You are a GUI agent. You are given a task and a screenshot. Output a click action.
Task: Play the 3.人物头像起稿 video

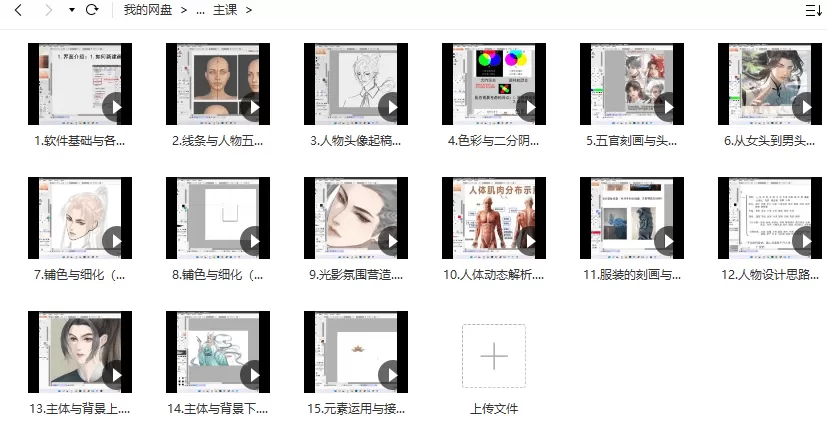tap(393, 106)
